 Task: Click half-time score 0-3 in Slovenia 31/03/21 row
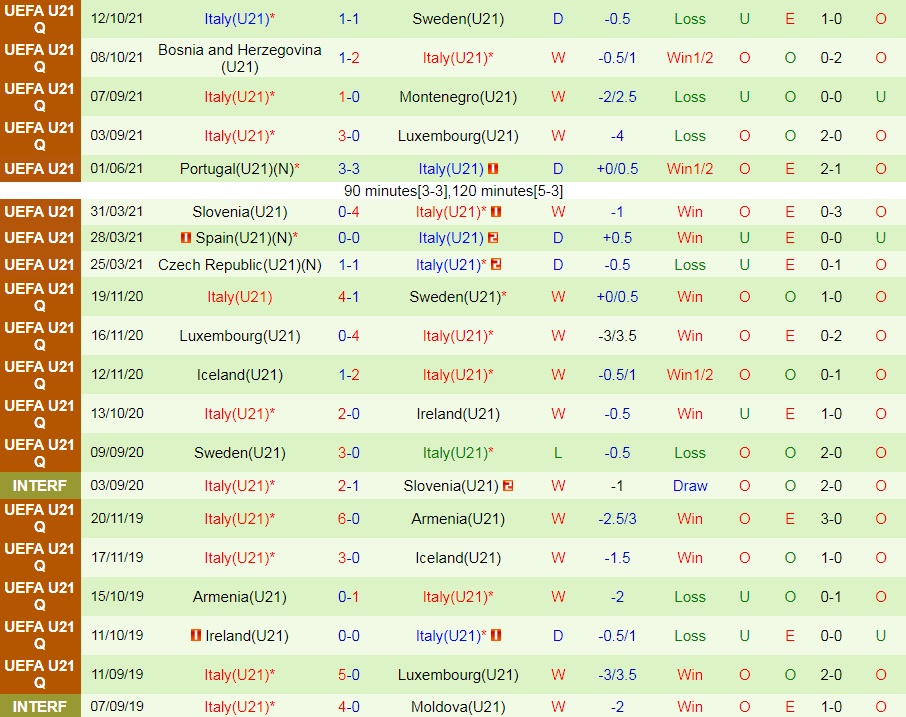pyautogui.click(x=831, y=212)
